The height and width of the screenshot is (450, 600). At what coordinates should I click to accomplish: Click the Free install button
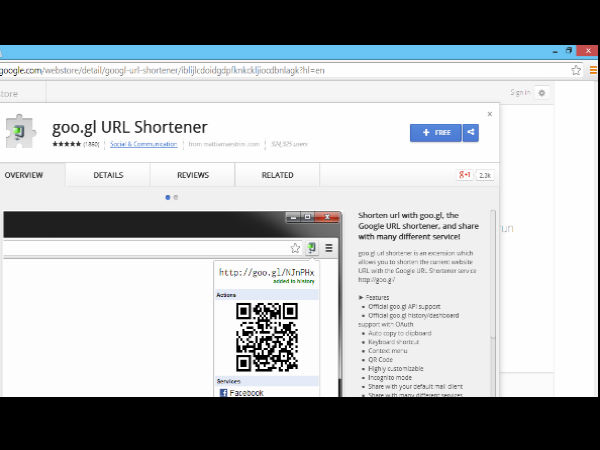tap(435, 132)
